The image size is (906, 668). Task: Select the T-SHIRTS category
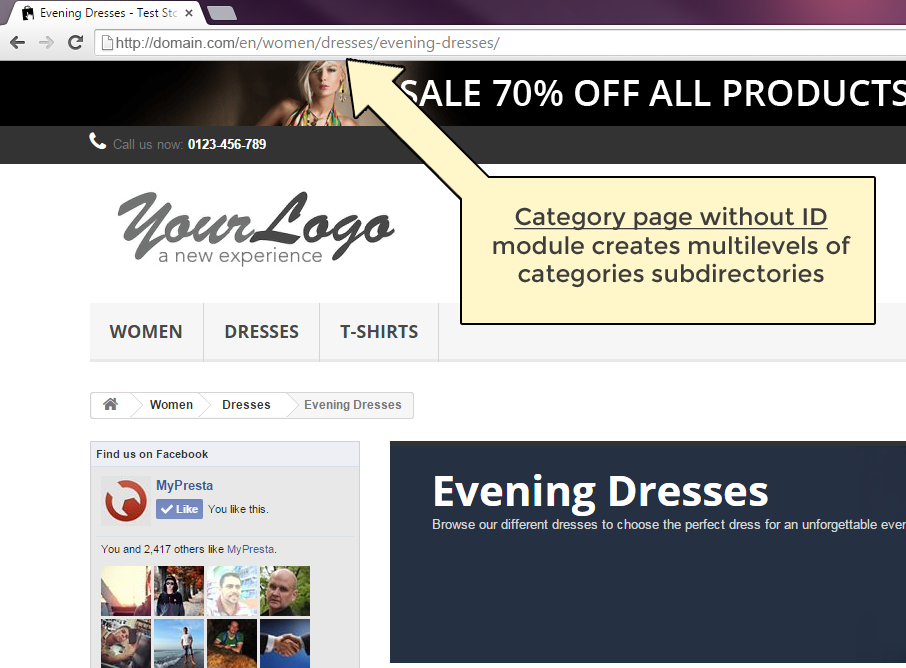pos(378,331)
